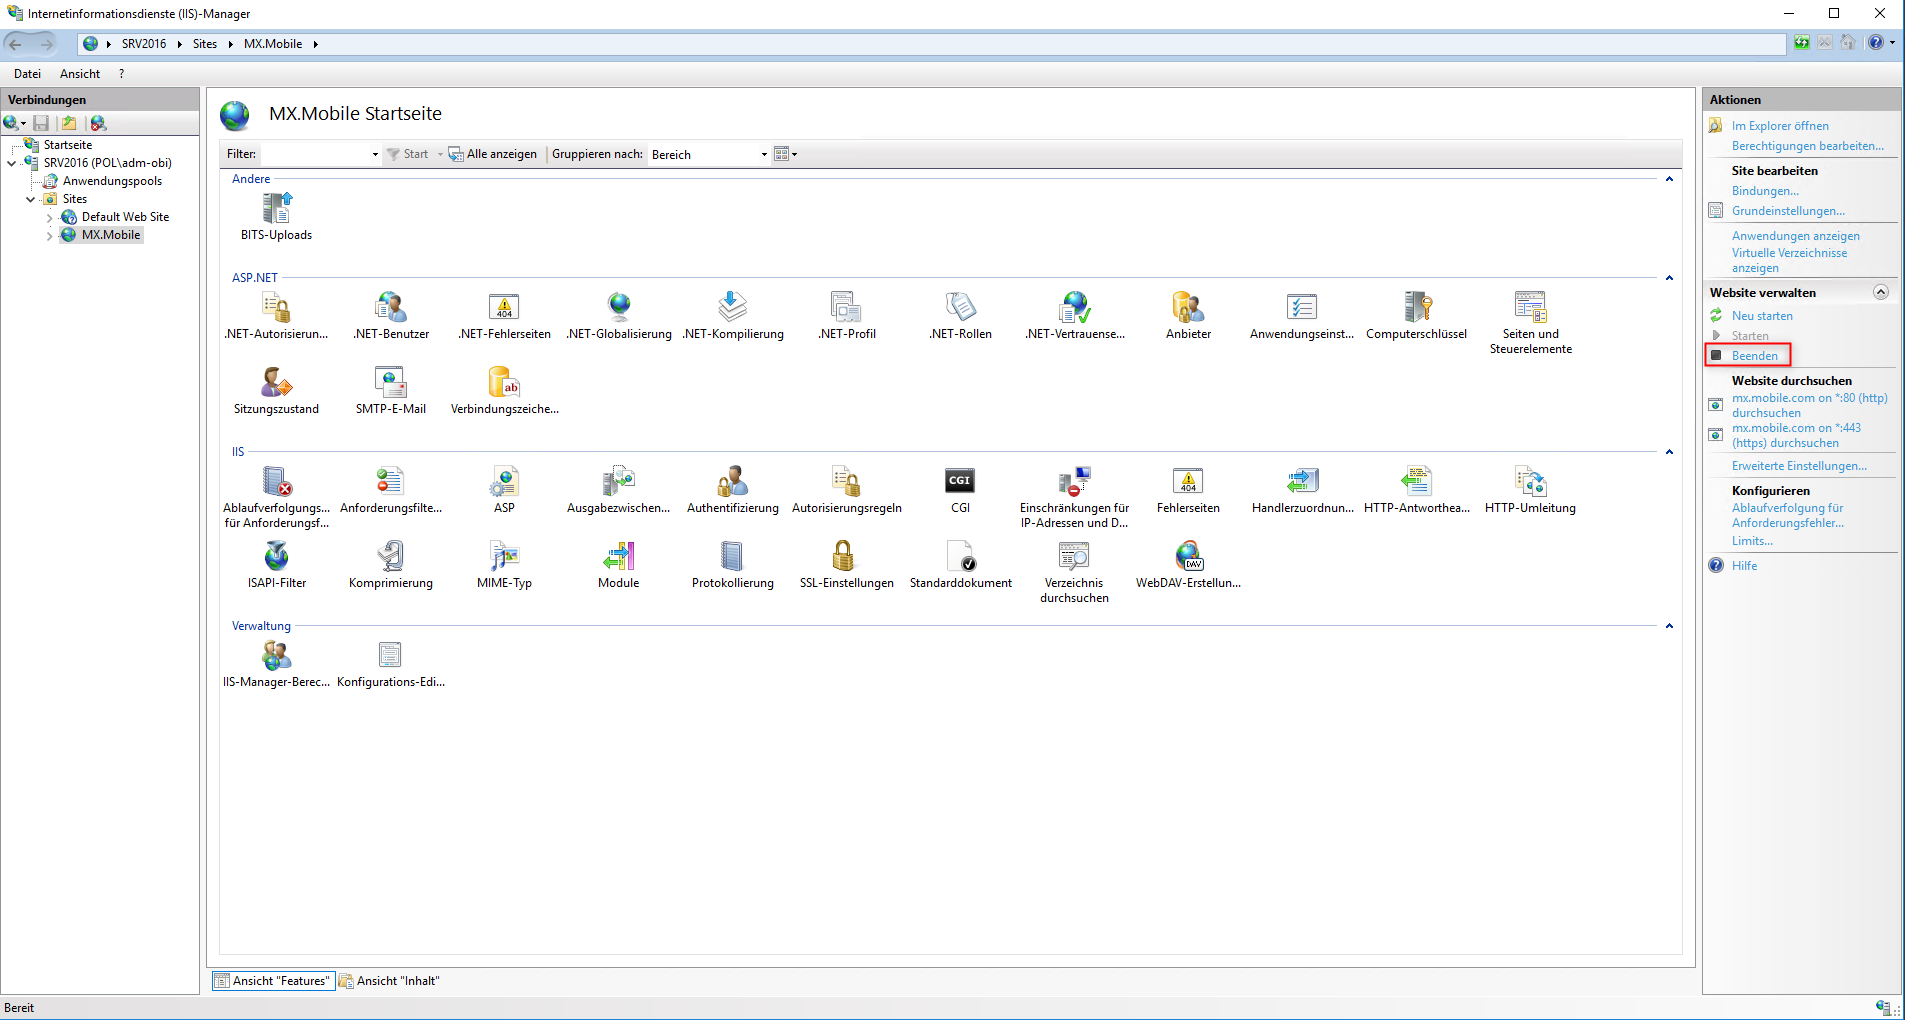Collapse the Website verwalten section

point(1880,293)
